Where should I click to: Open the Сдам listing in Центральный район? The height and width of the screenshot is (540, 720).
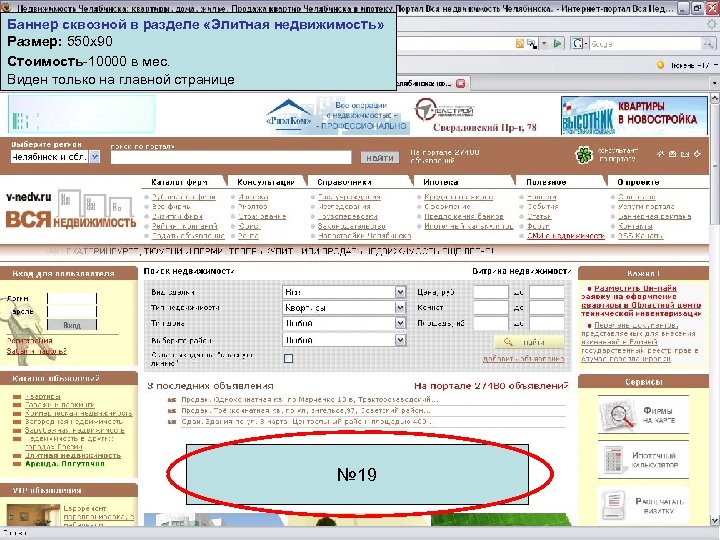(x=306, y=422)
